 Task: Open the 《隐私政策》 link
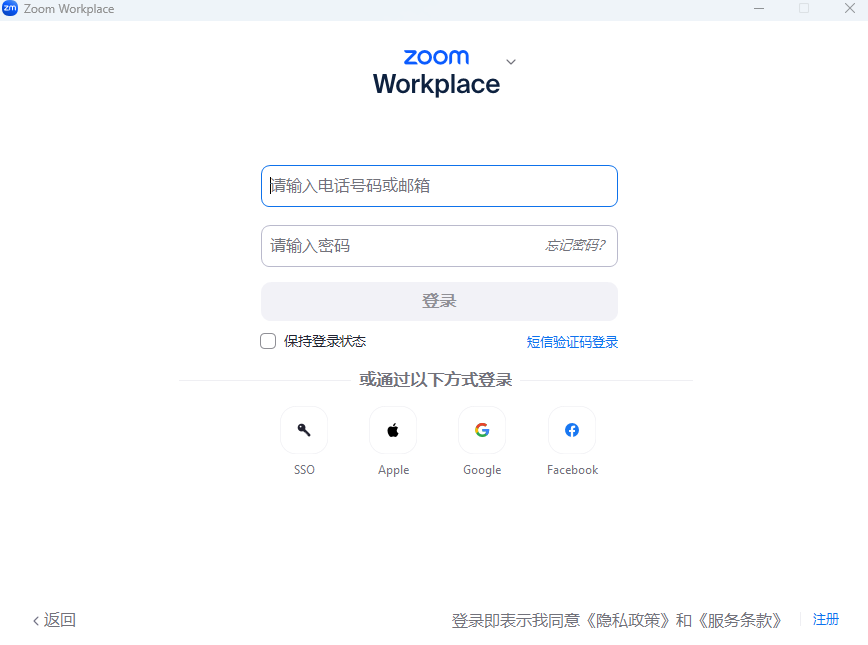(x=628, y=621)
